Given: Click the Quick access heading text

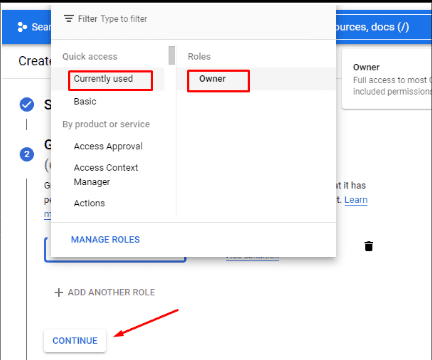Looking at the screenshot, I should click(x=90, y=57).
